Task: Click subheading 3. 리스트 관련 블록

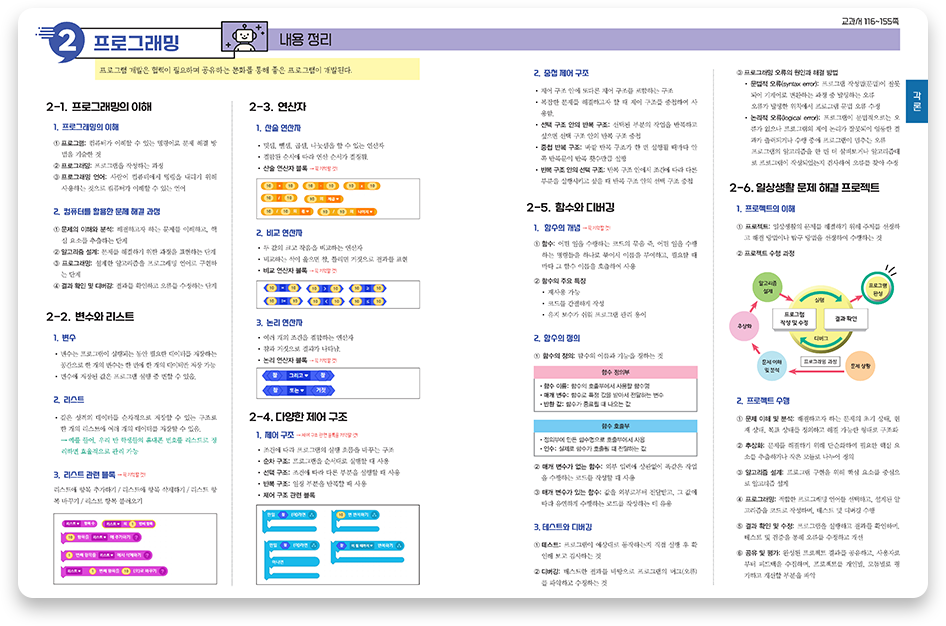Action: point(84,475)
